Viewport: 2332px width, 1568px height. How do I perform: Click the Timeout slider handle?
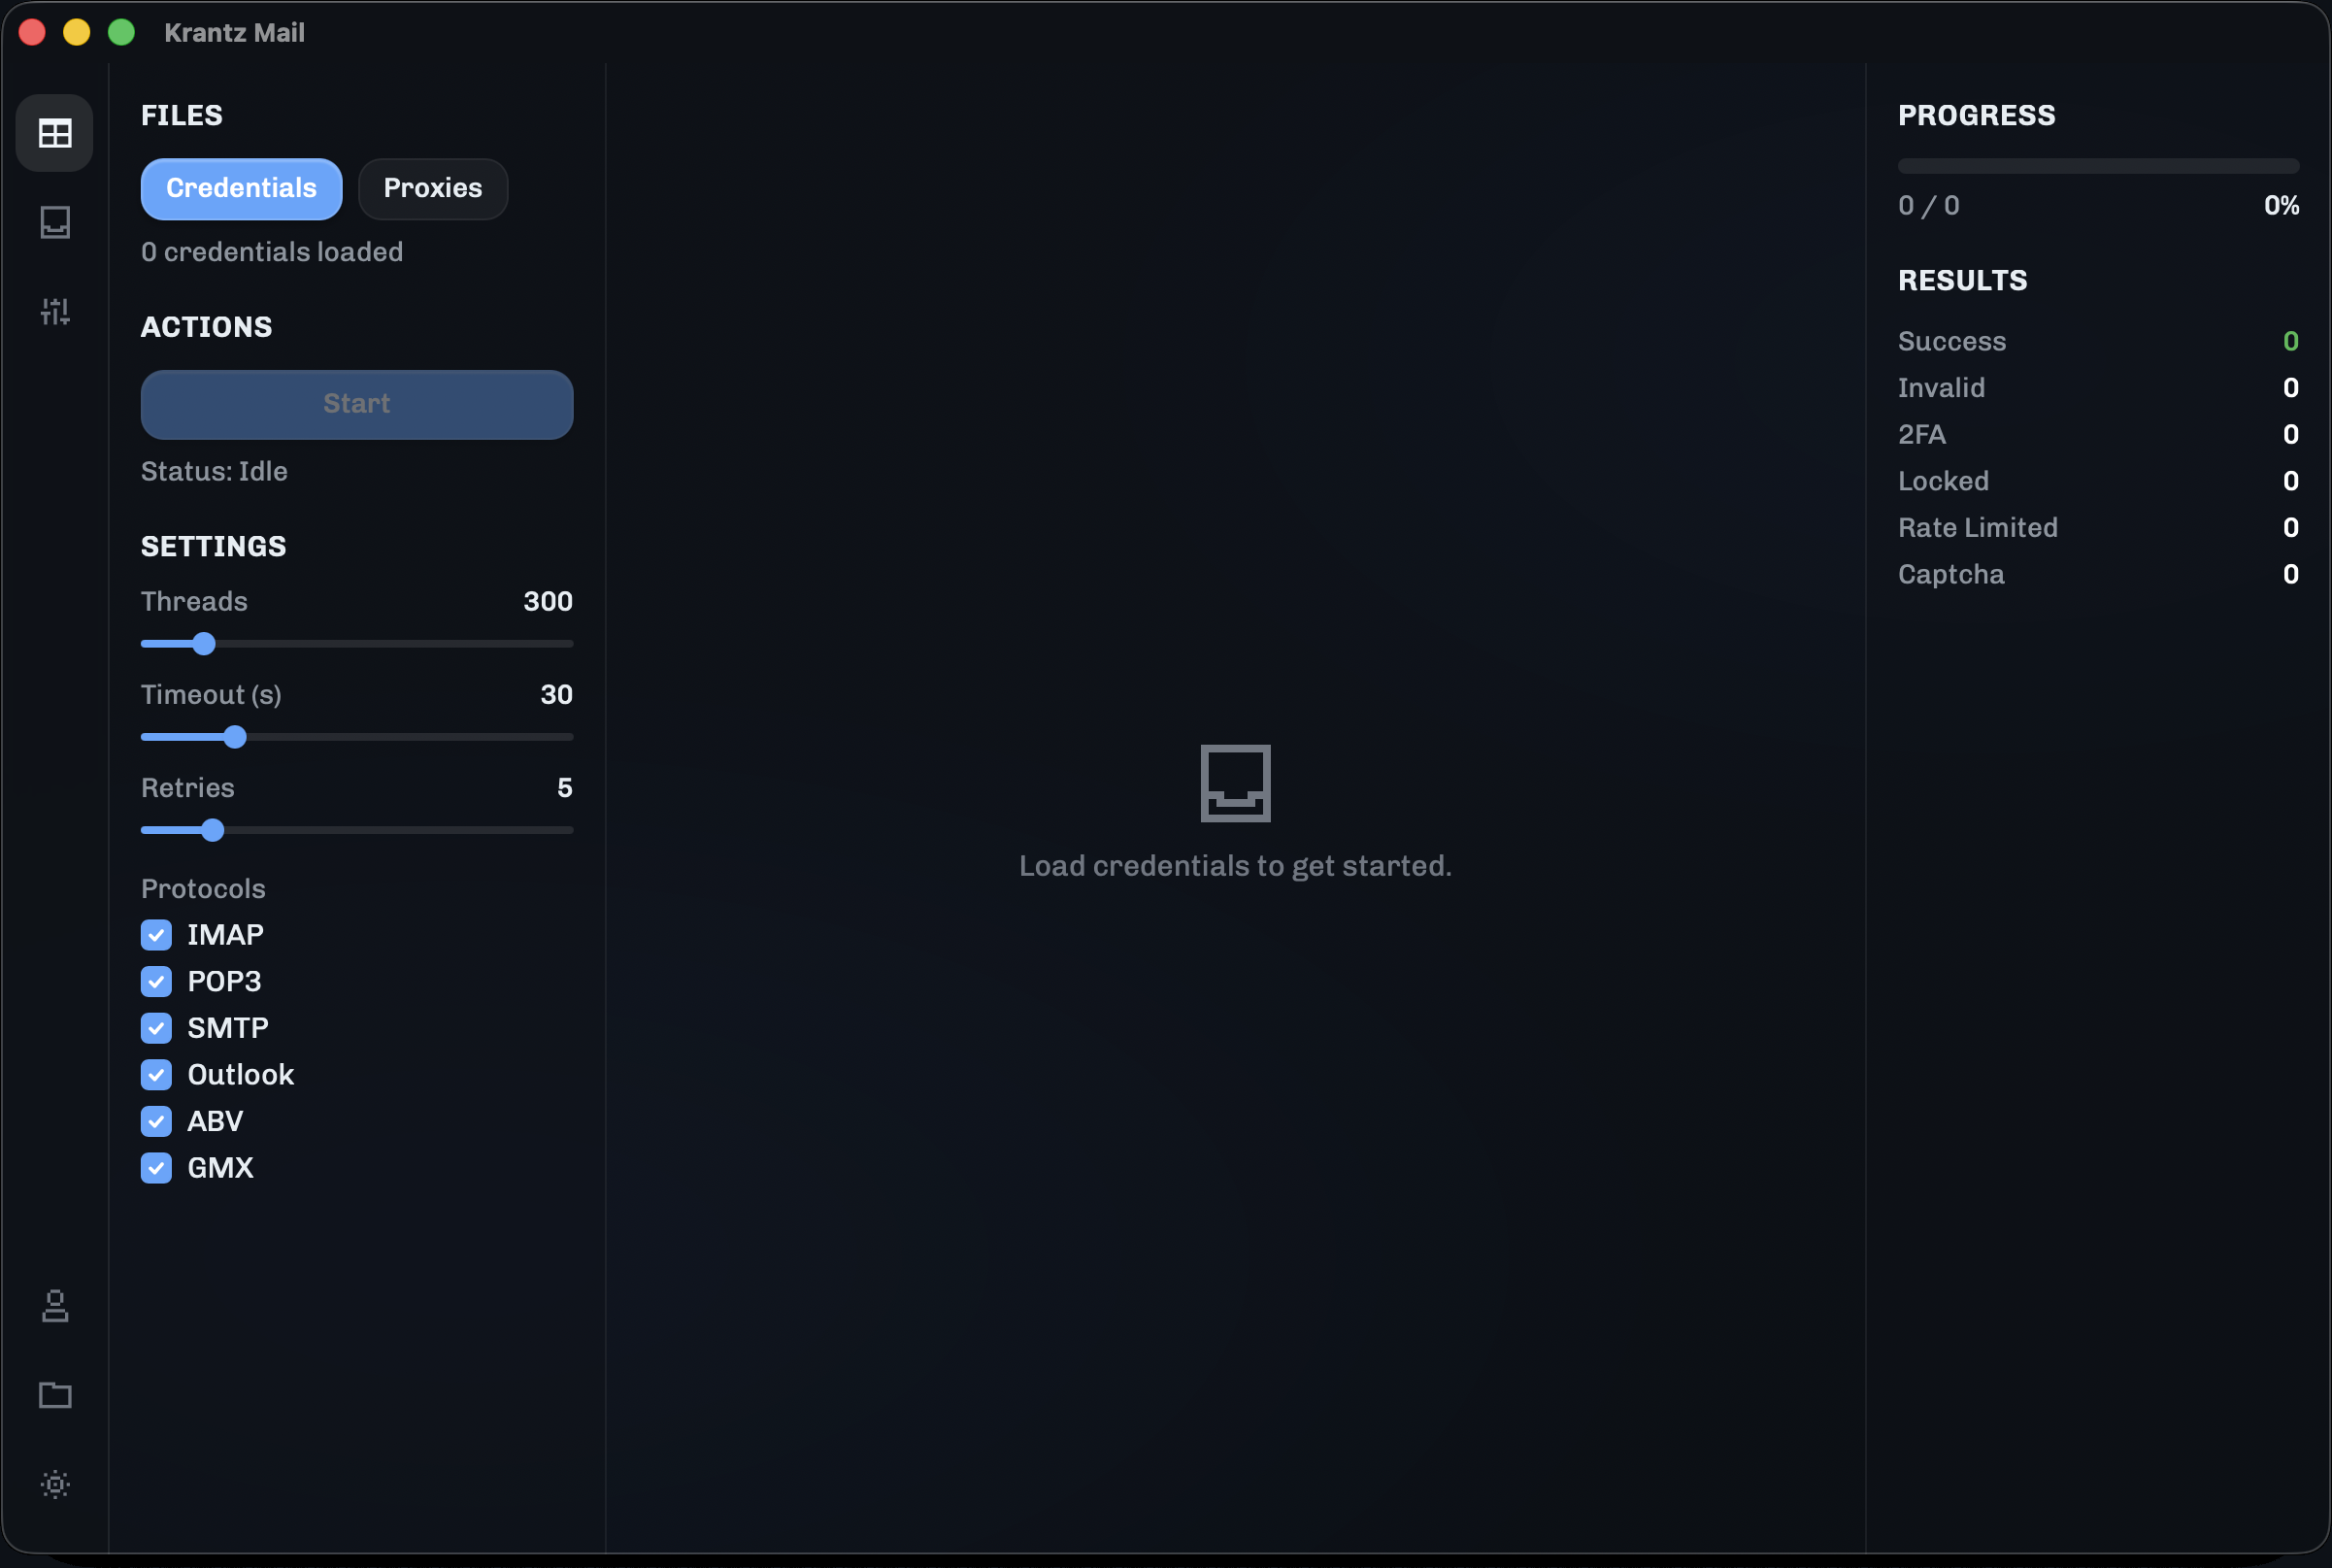tap(235, 737)
